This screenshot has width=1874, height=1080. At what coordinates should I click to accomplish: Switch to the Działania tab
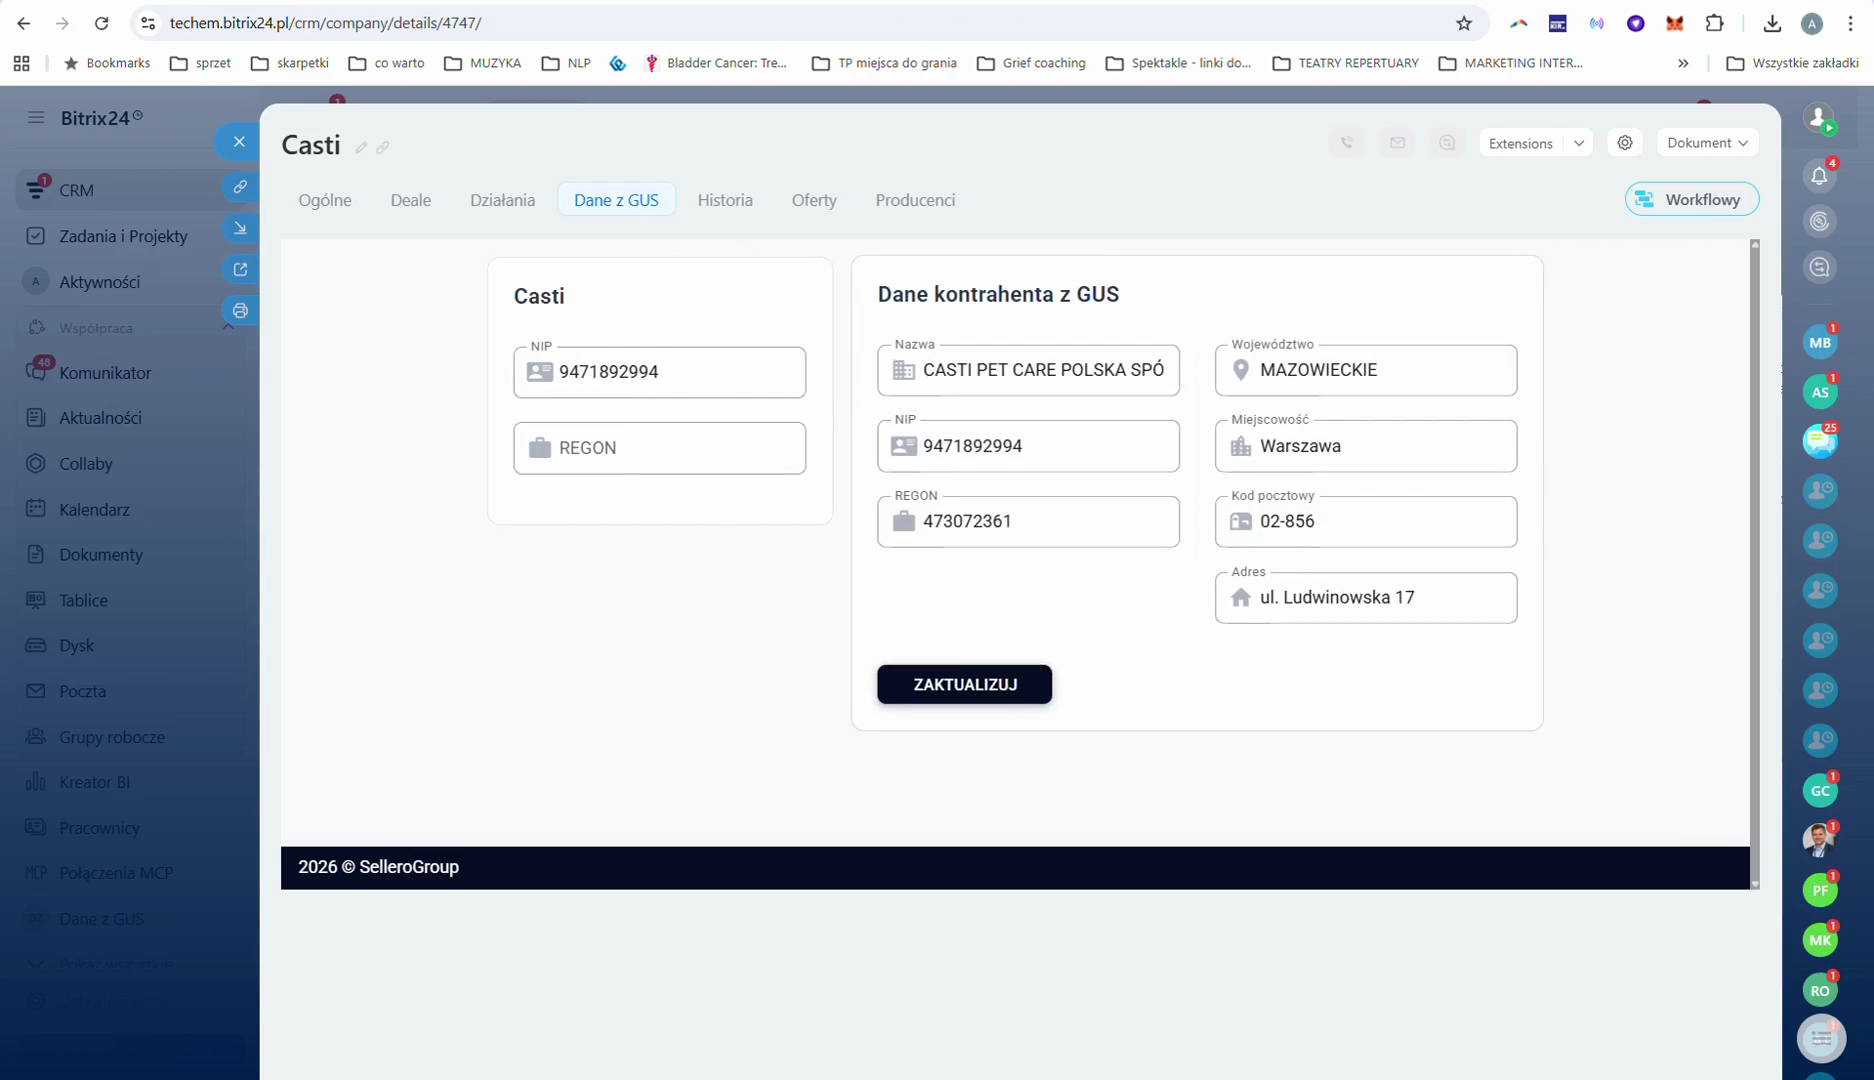[502, 200]
